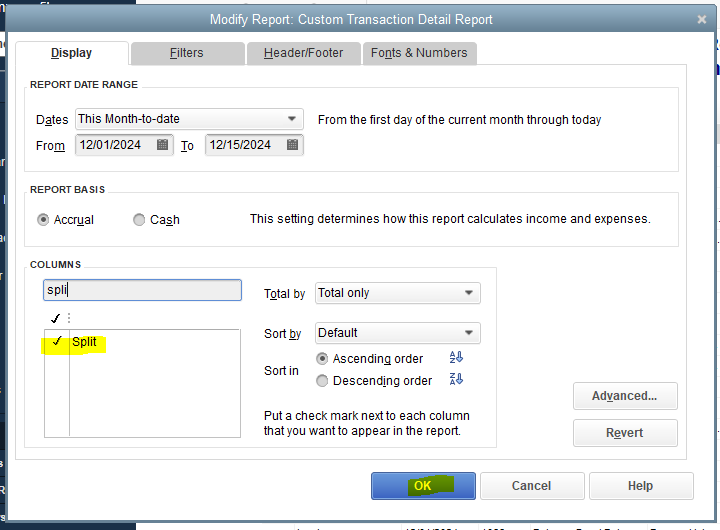The image size is (720, 530).
Task: Click the checkmark column header above the list
Action: (x=56, y=318)
